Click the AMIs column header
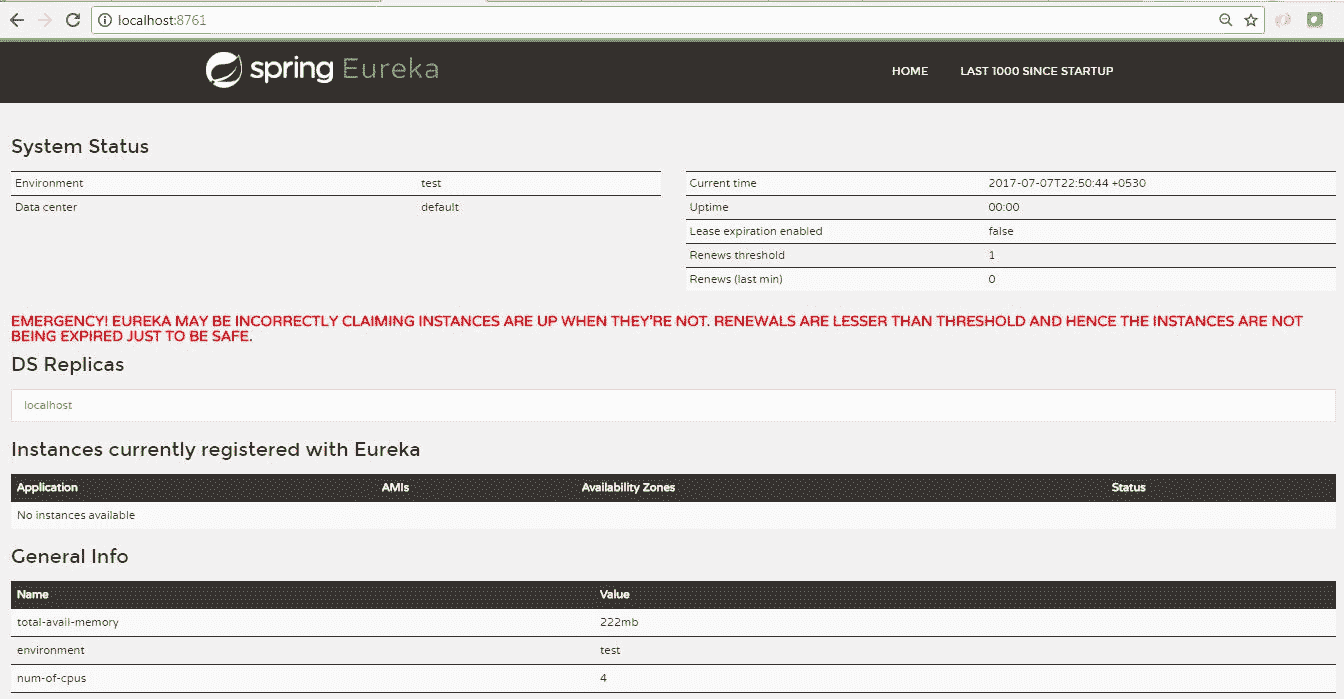This screenshot has width=1344, height=699. click(x=395, y=487)
